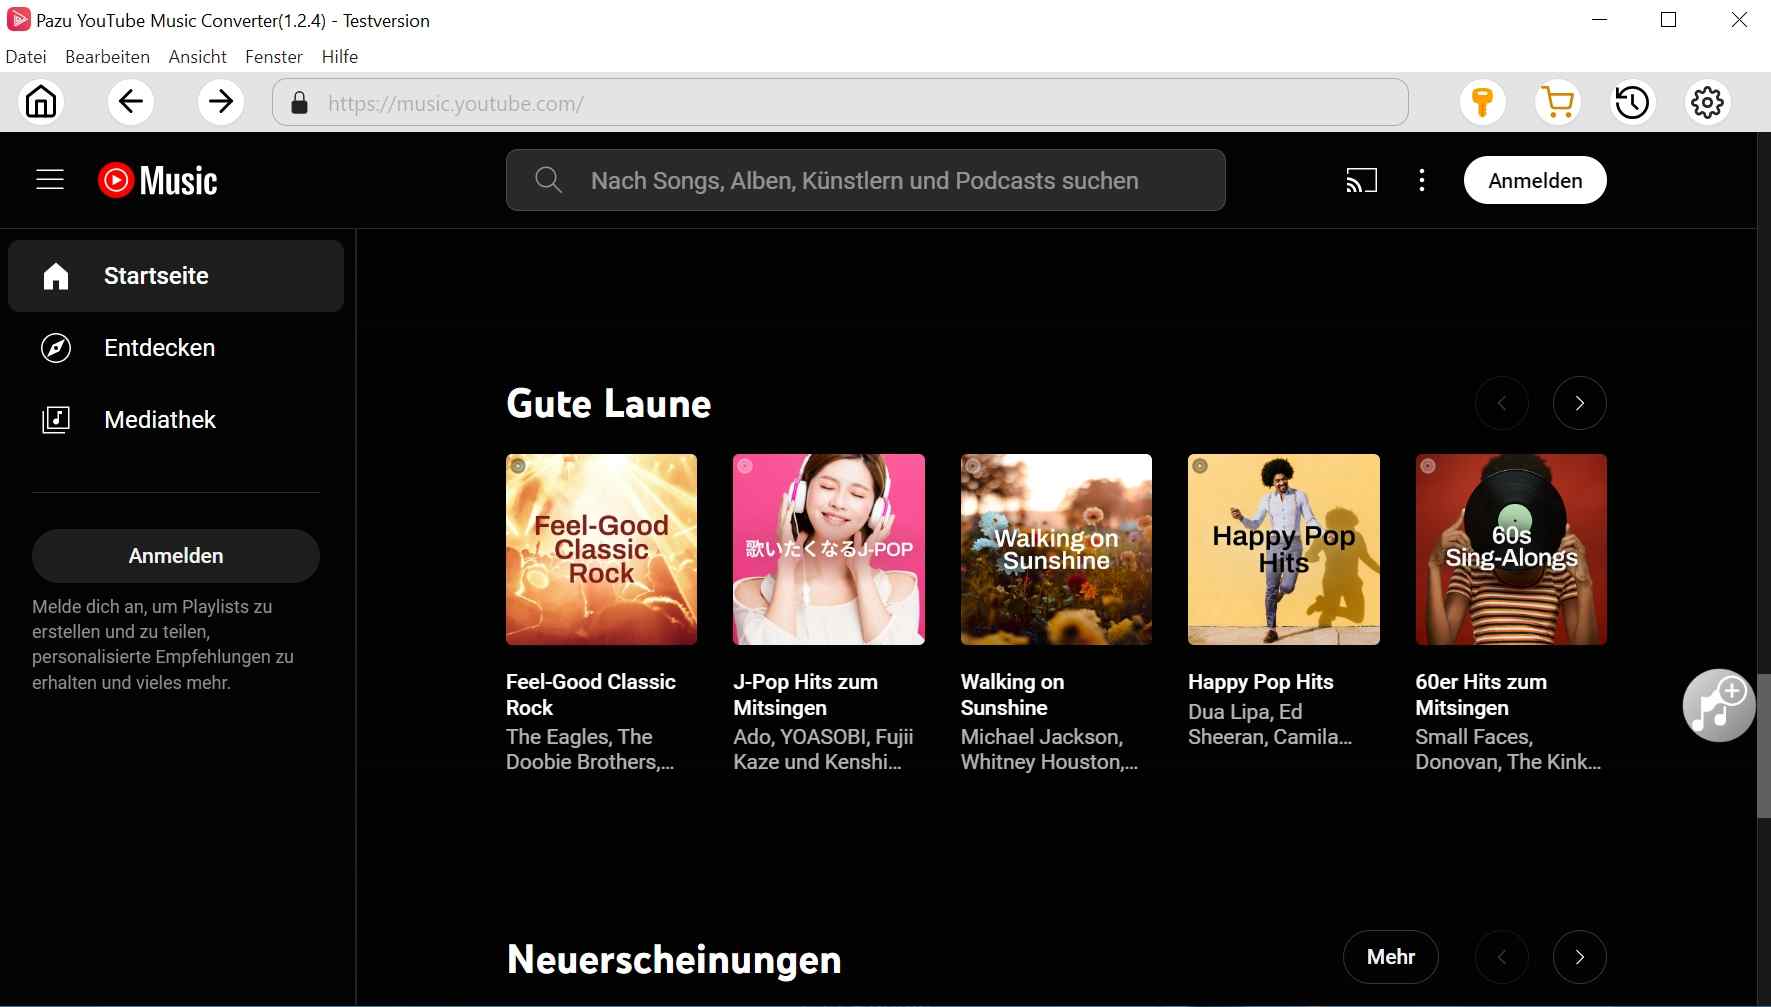Go back with the left arrow button

130,102
